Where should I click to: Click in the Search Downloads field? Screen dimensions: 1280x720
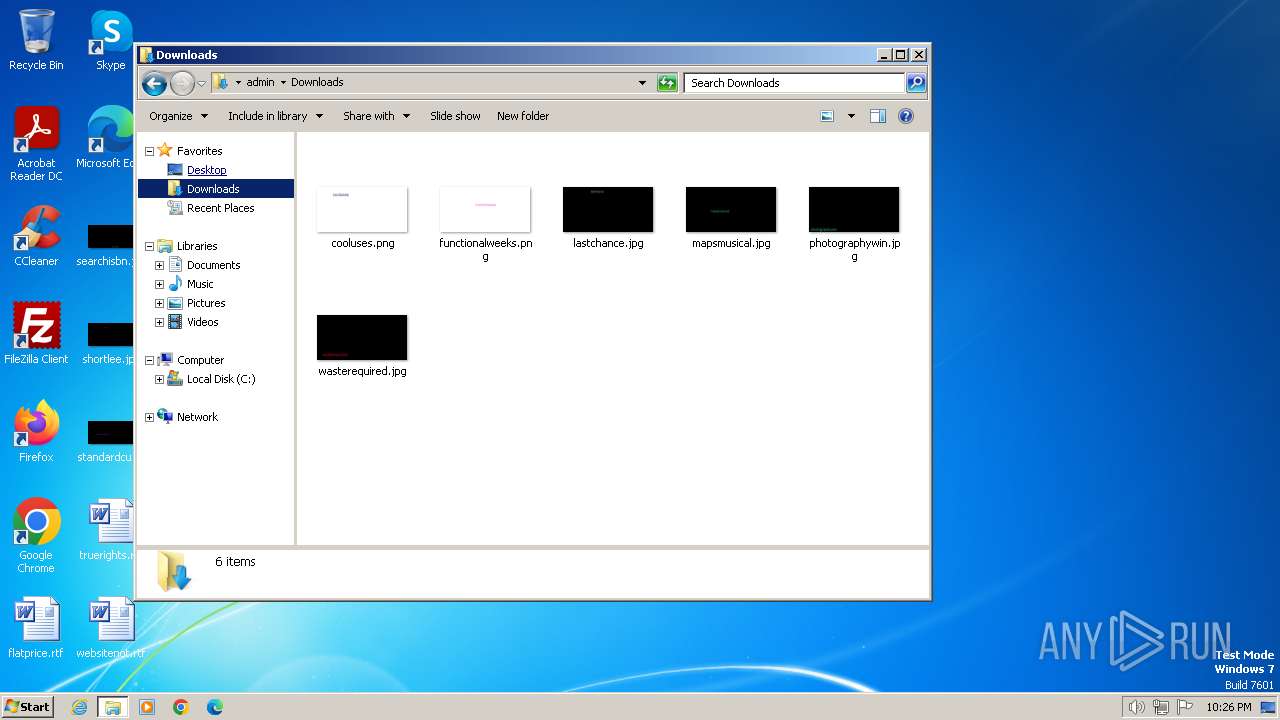795,83
